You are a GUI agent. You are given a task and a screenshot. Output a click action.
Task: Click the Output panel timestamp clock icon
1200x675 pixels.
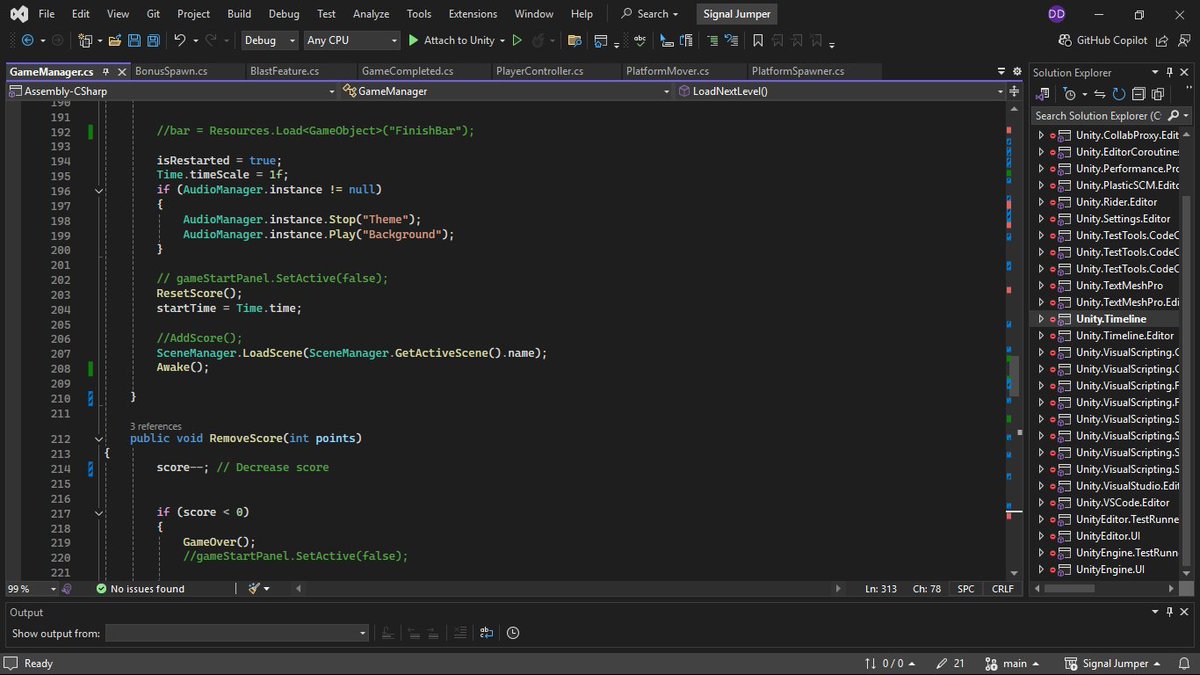pos(513,633)
